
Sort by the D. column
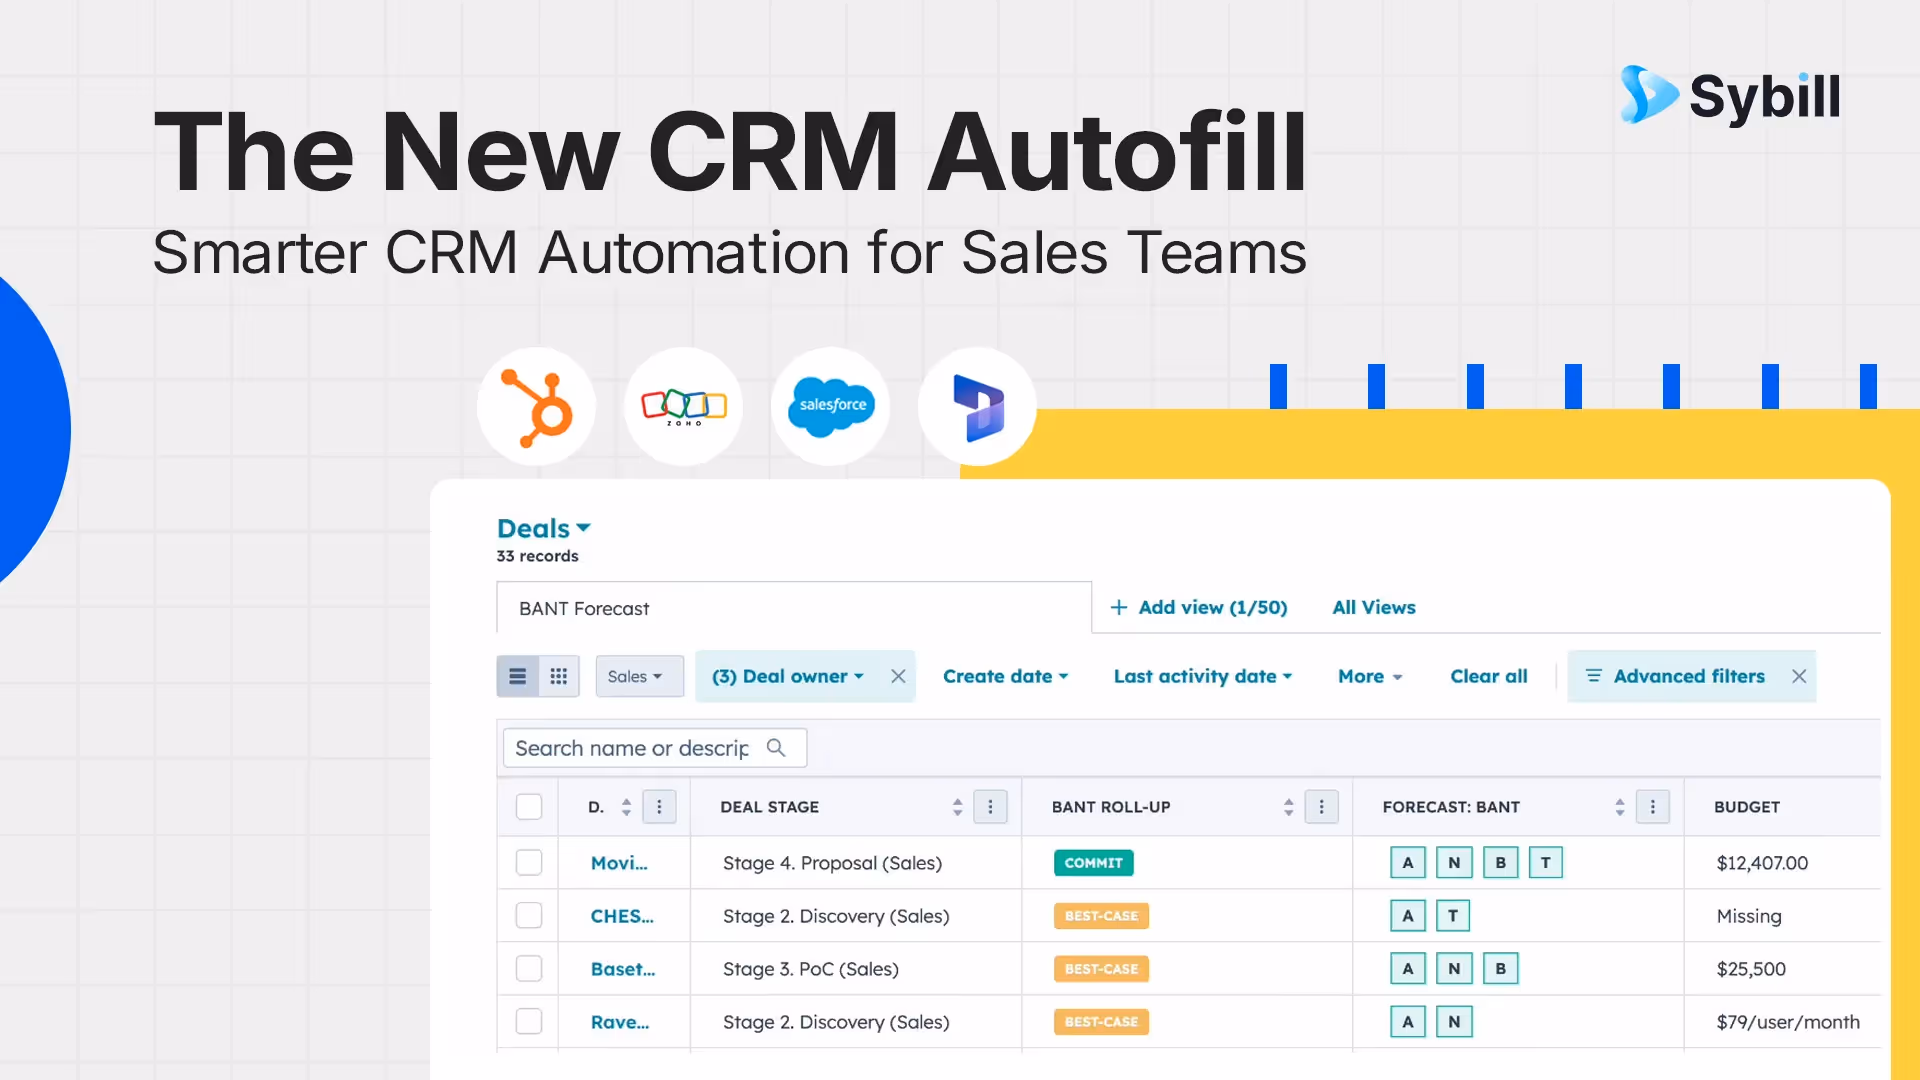[x=626, y=807]
